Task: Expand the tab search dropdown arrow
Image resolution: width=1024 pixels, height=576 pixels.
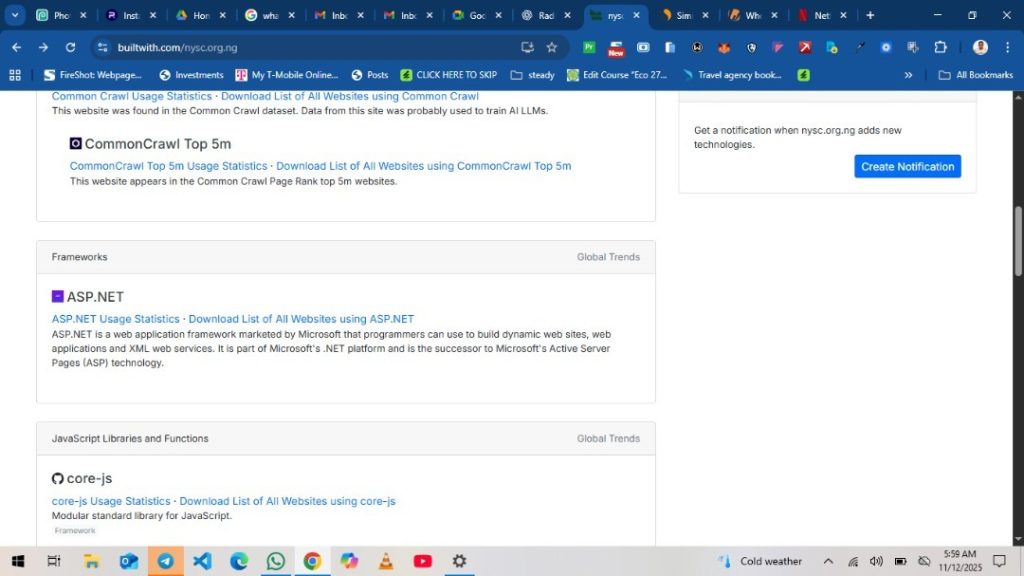Action: click(15, 15)
